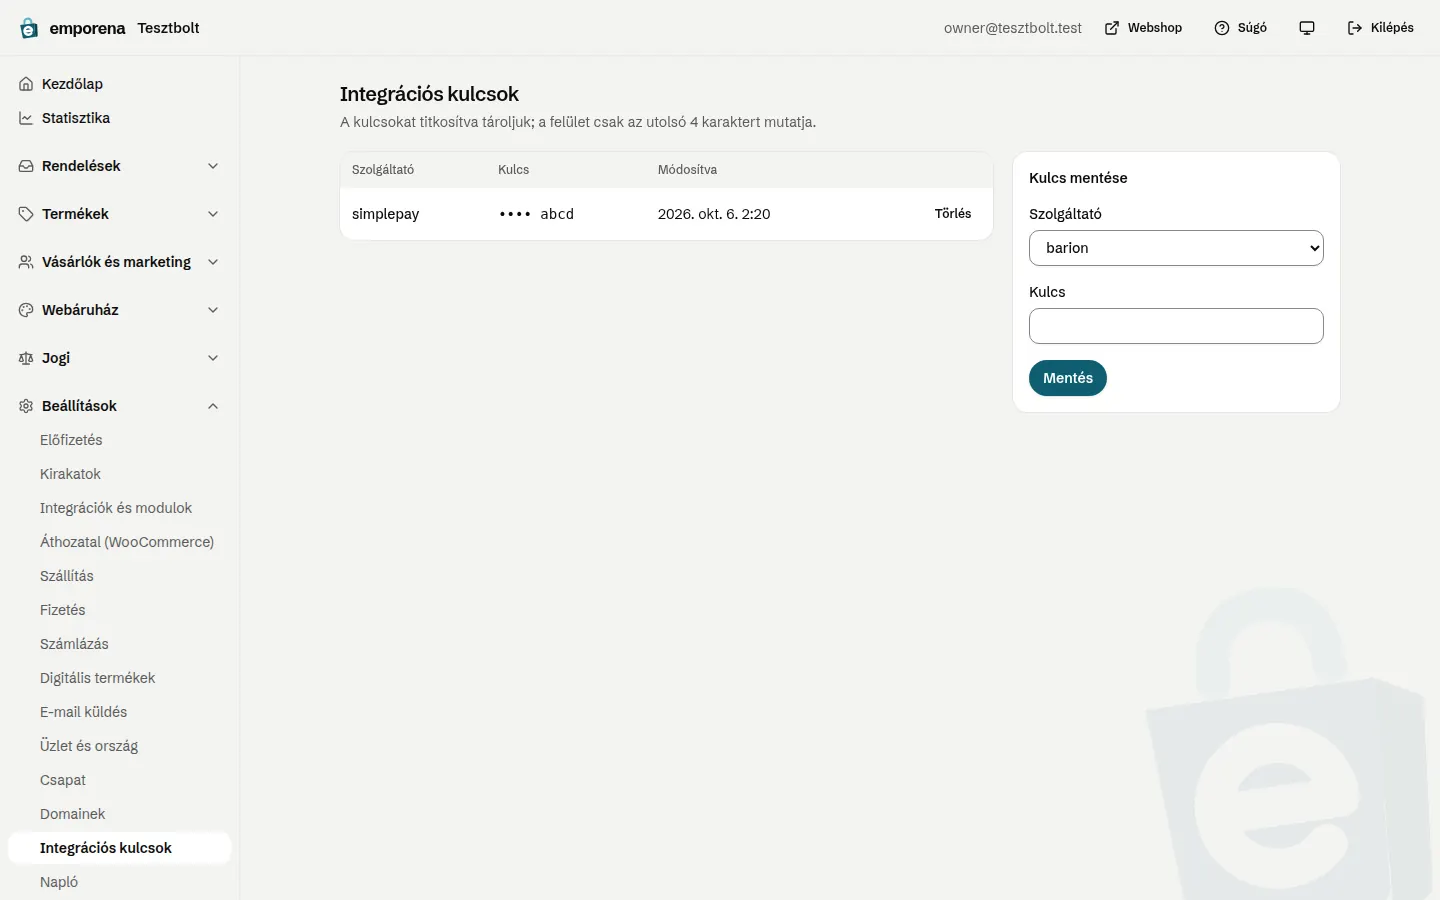1440x900 pixels.
Task: Open the Csapat page
Action: (119, 780)
